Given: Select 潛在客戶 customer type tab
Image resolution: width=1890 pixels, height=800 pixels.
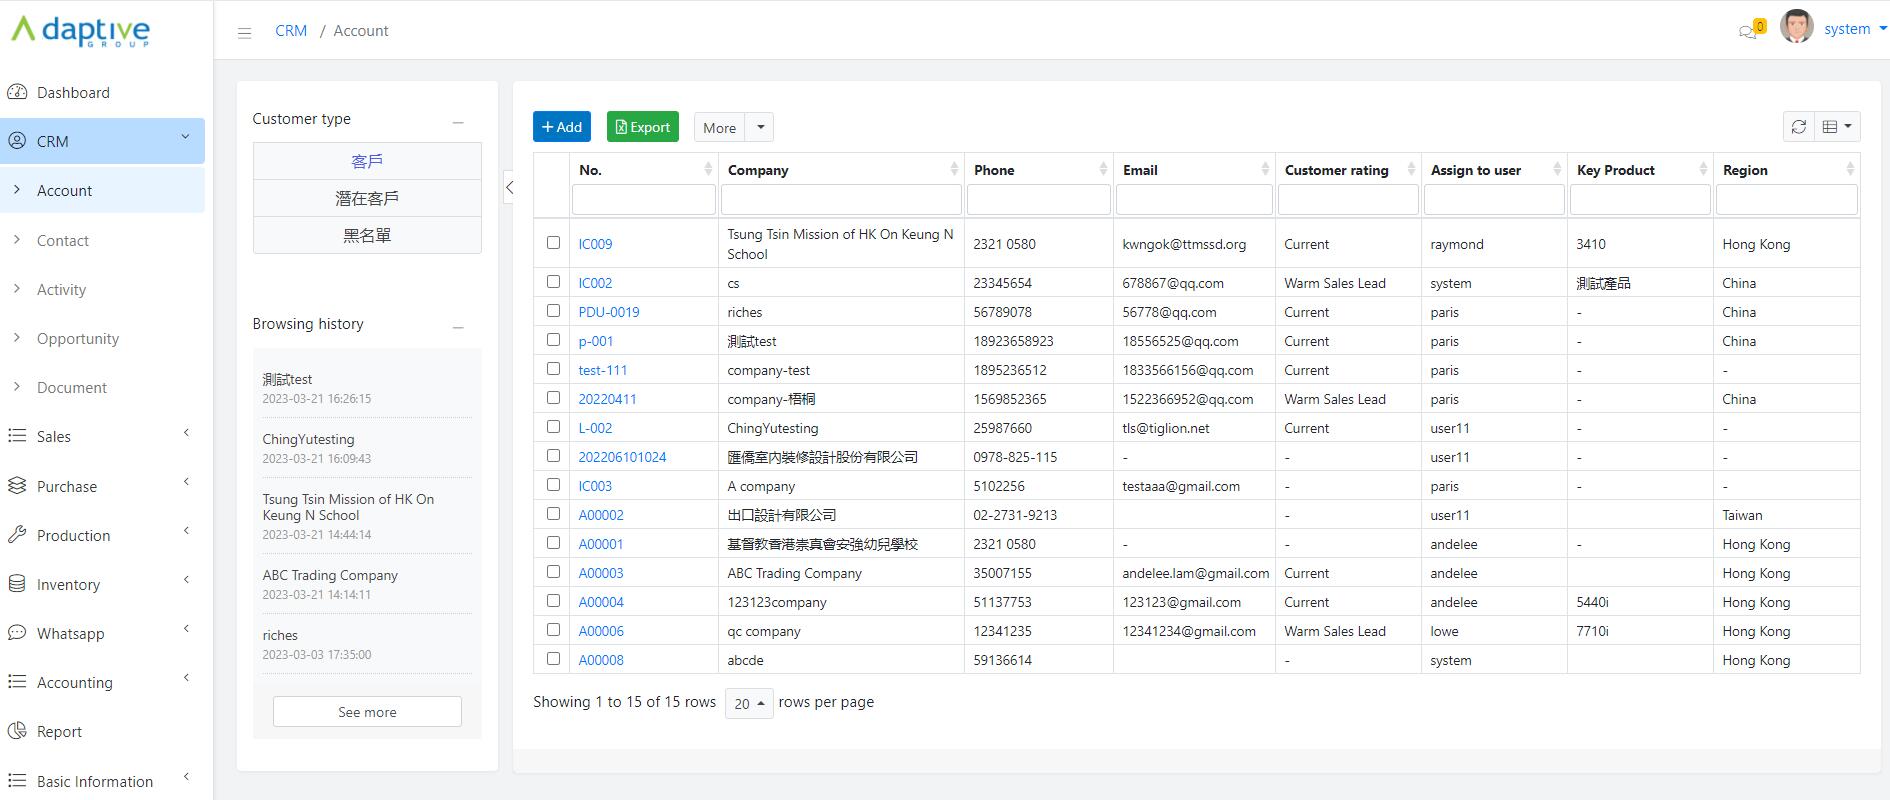Looking at the screenshot, I should (x=367, y=198).
